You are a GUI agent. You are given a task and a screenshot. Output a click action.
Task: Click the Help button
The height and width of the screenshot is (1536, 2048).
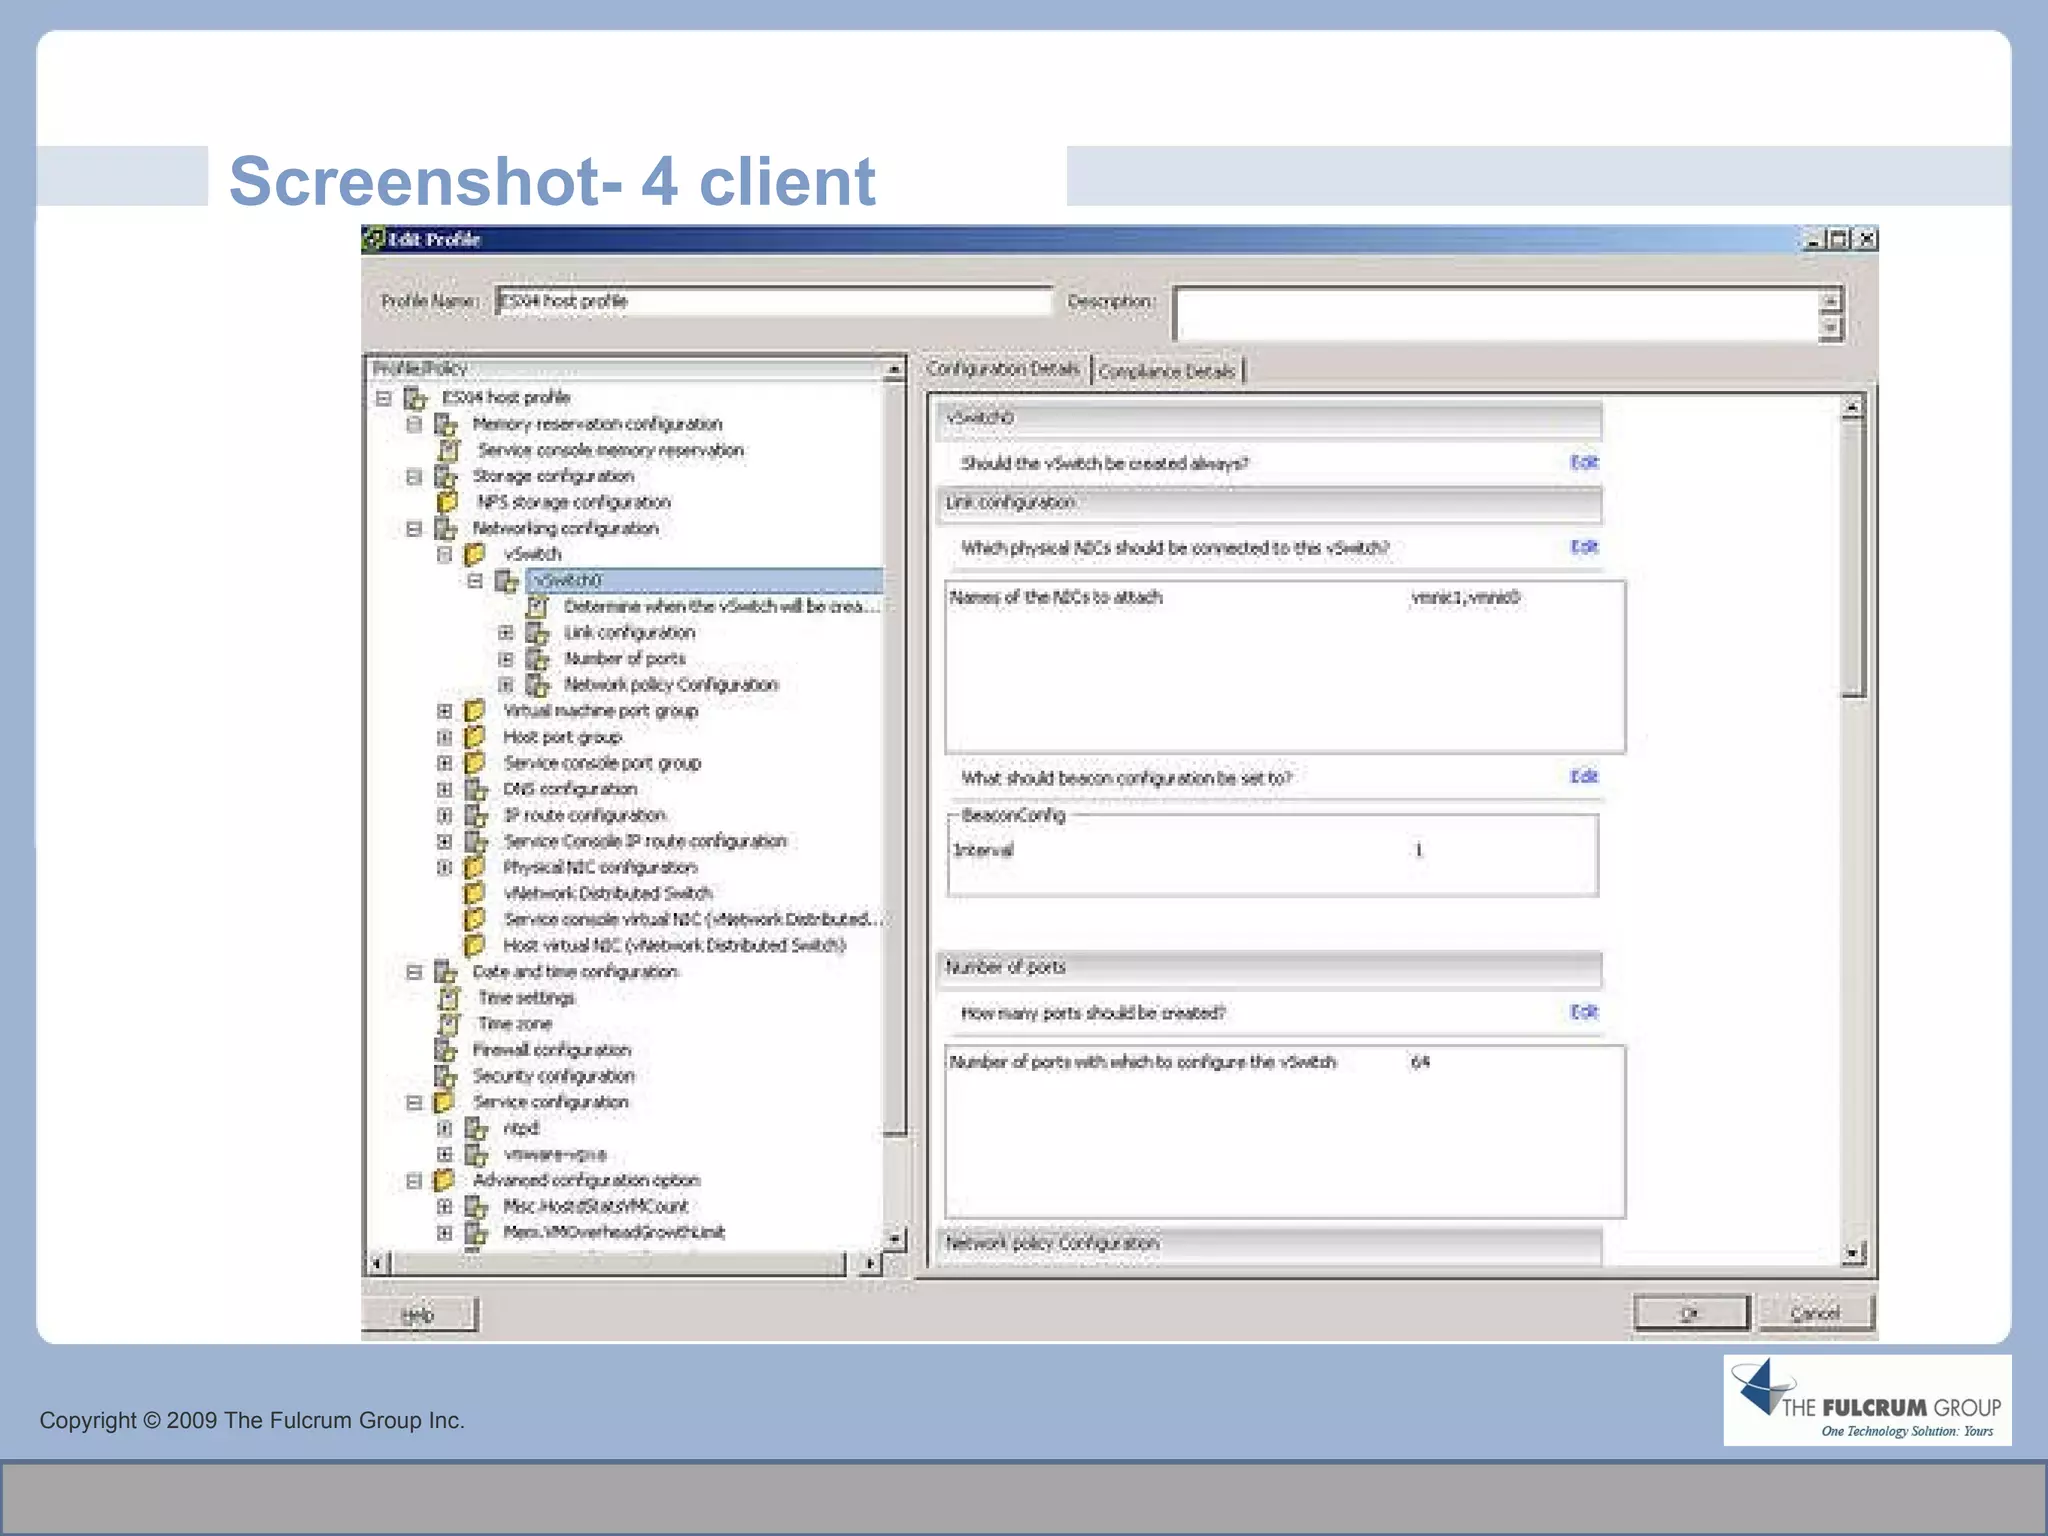click(x=418, y=1315)
